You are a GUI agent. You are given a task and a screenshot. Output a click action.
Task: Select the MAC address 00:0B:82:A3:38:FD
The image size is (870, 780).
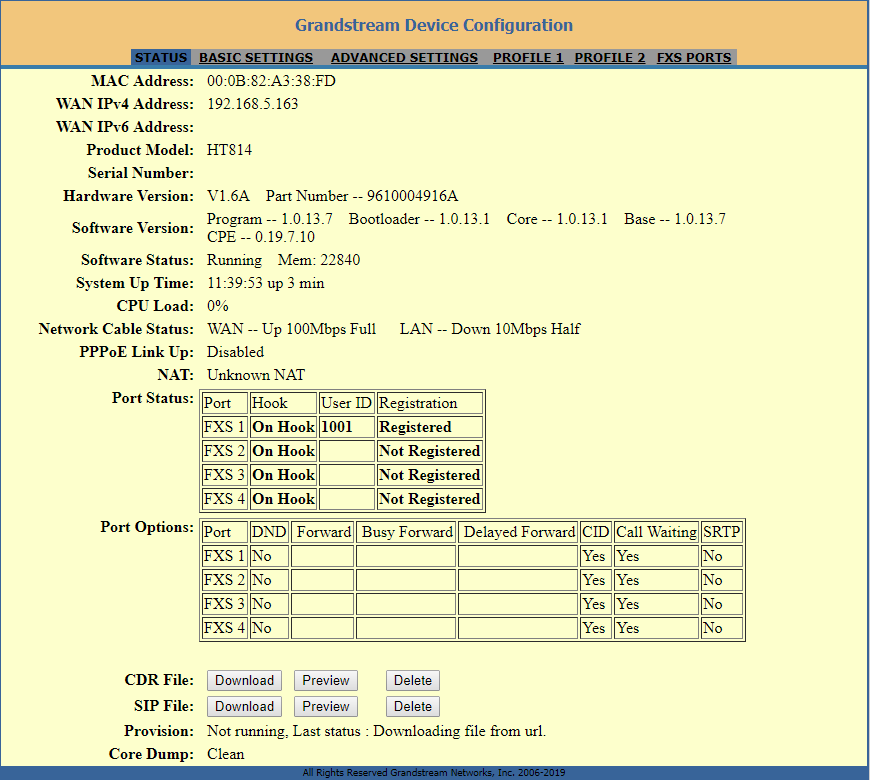[271, 81]
